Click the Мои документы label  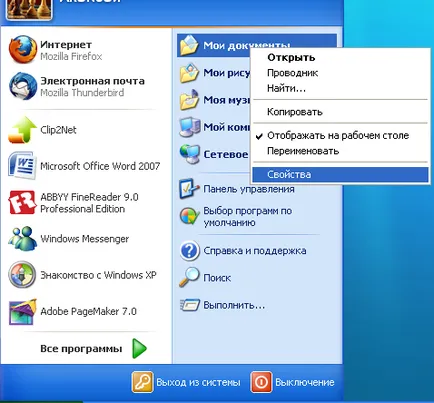(x=247, y=45)
